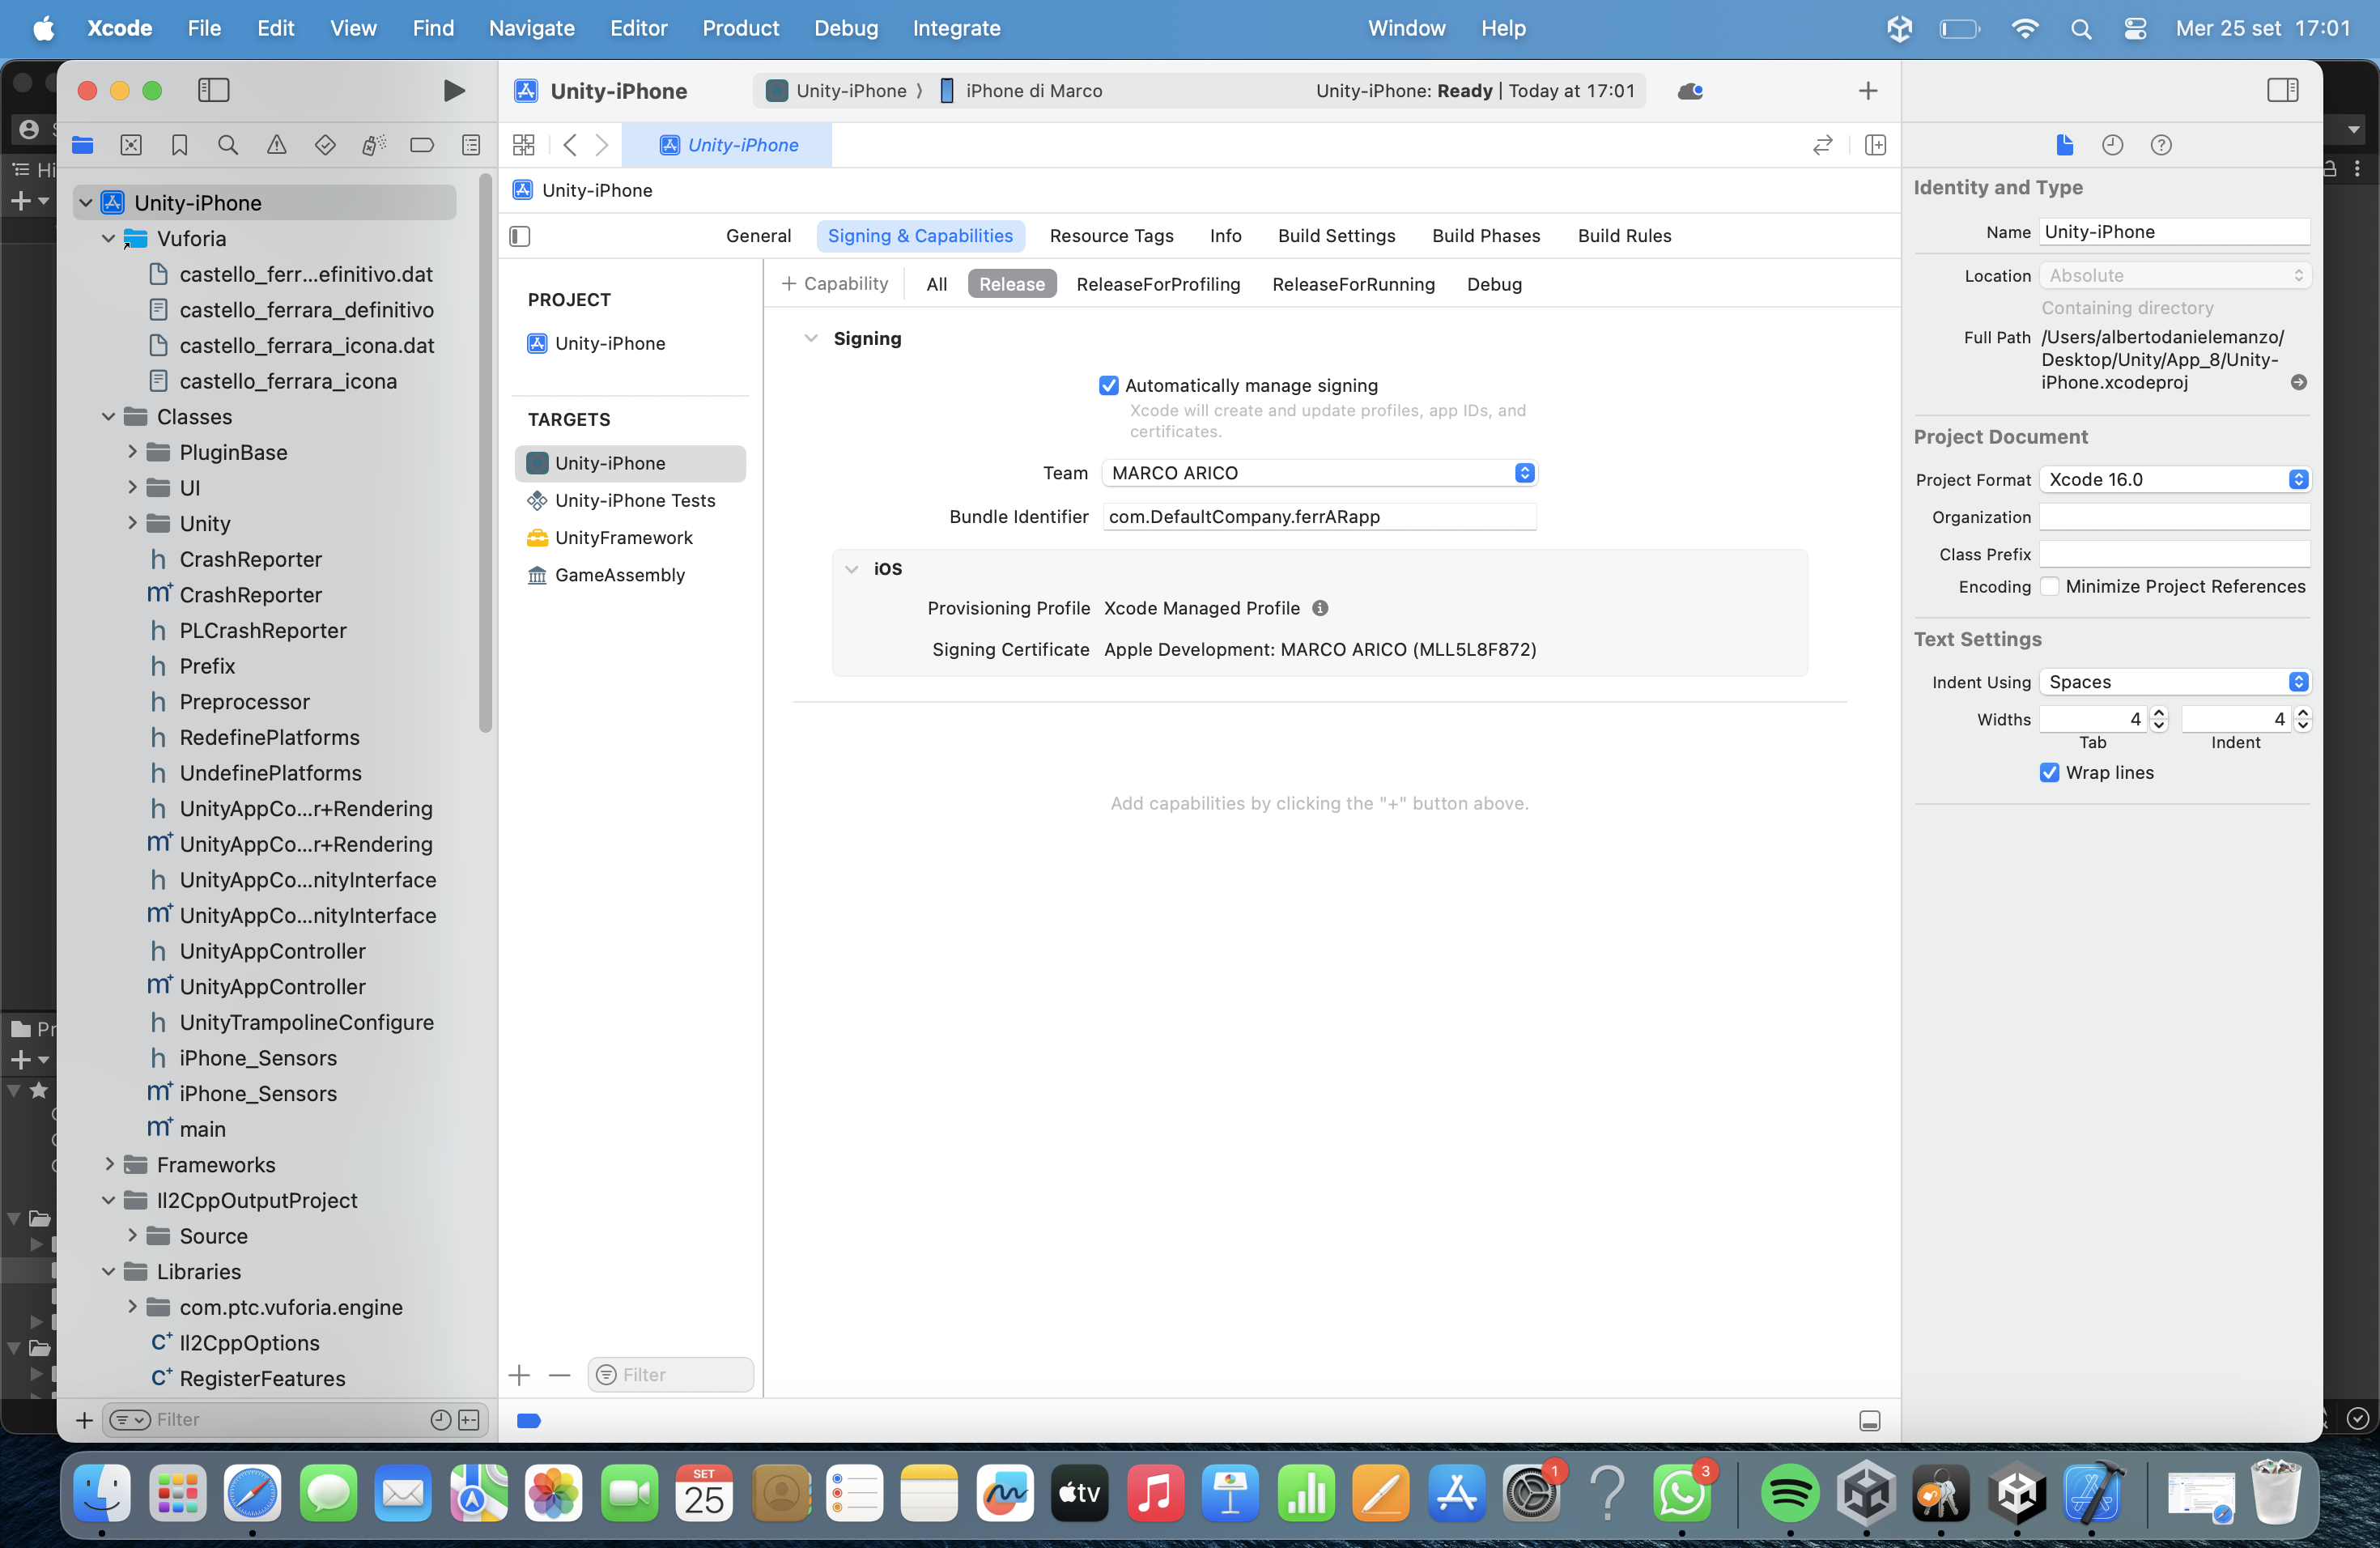Open the Debug navigator spray icon
Image resolution: width=2380 pixels, height=1548 pixels.
[x=374, y=145]
